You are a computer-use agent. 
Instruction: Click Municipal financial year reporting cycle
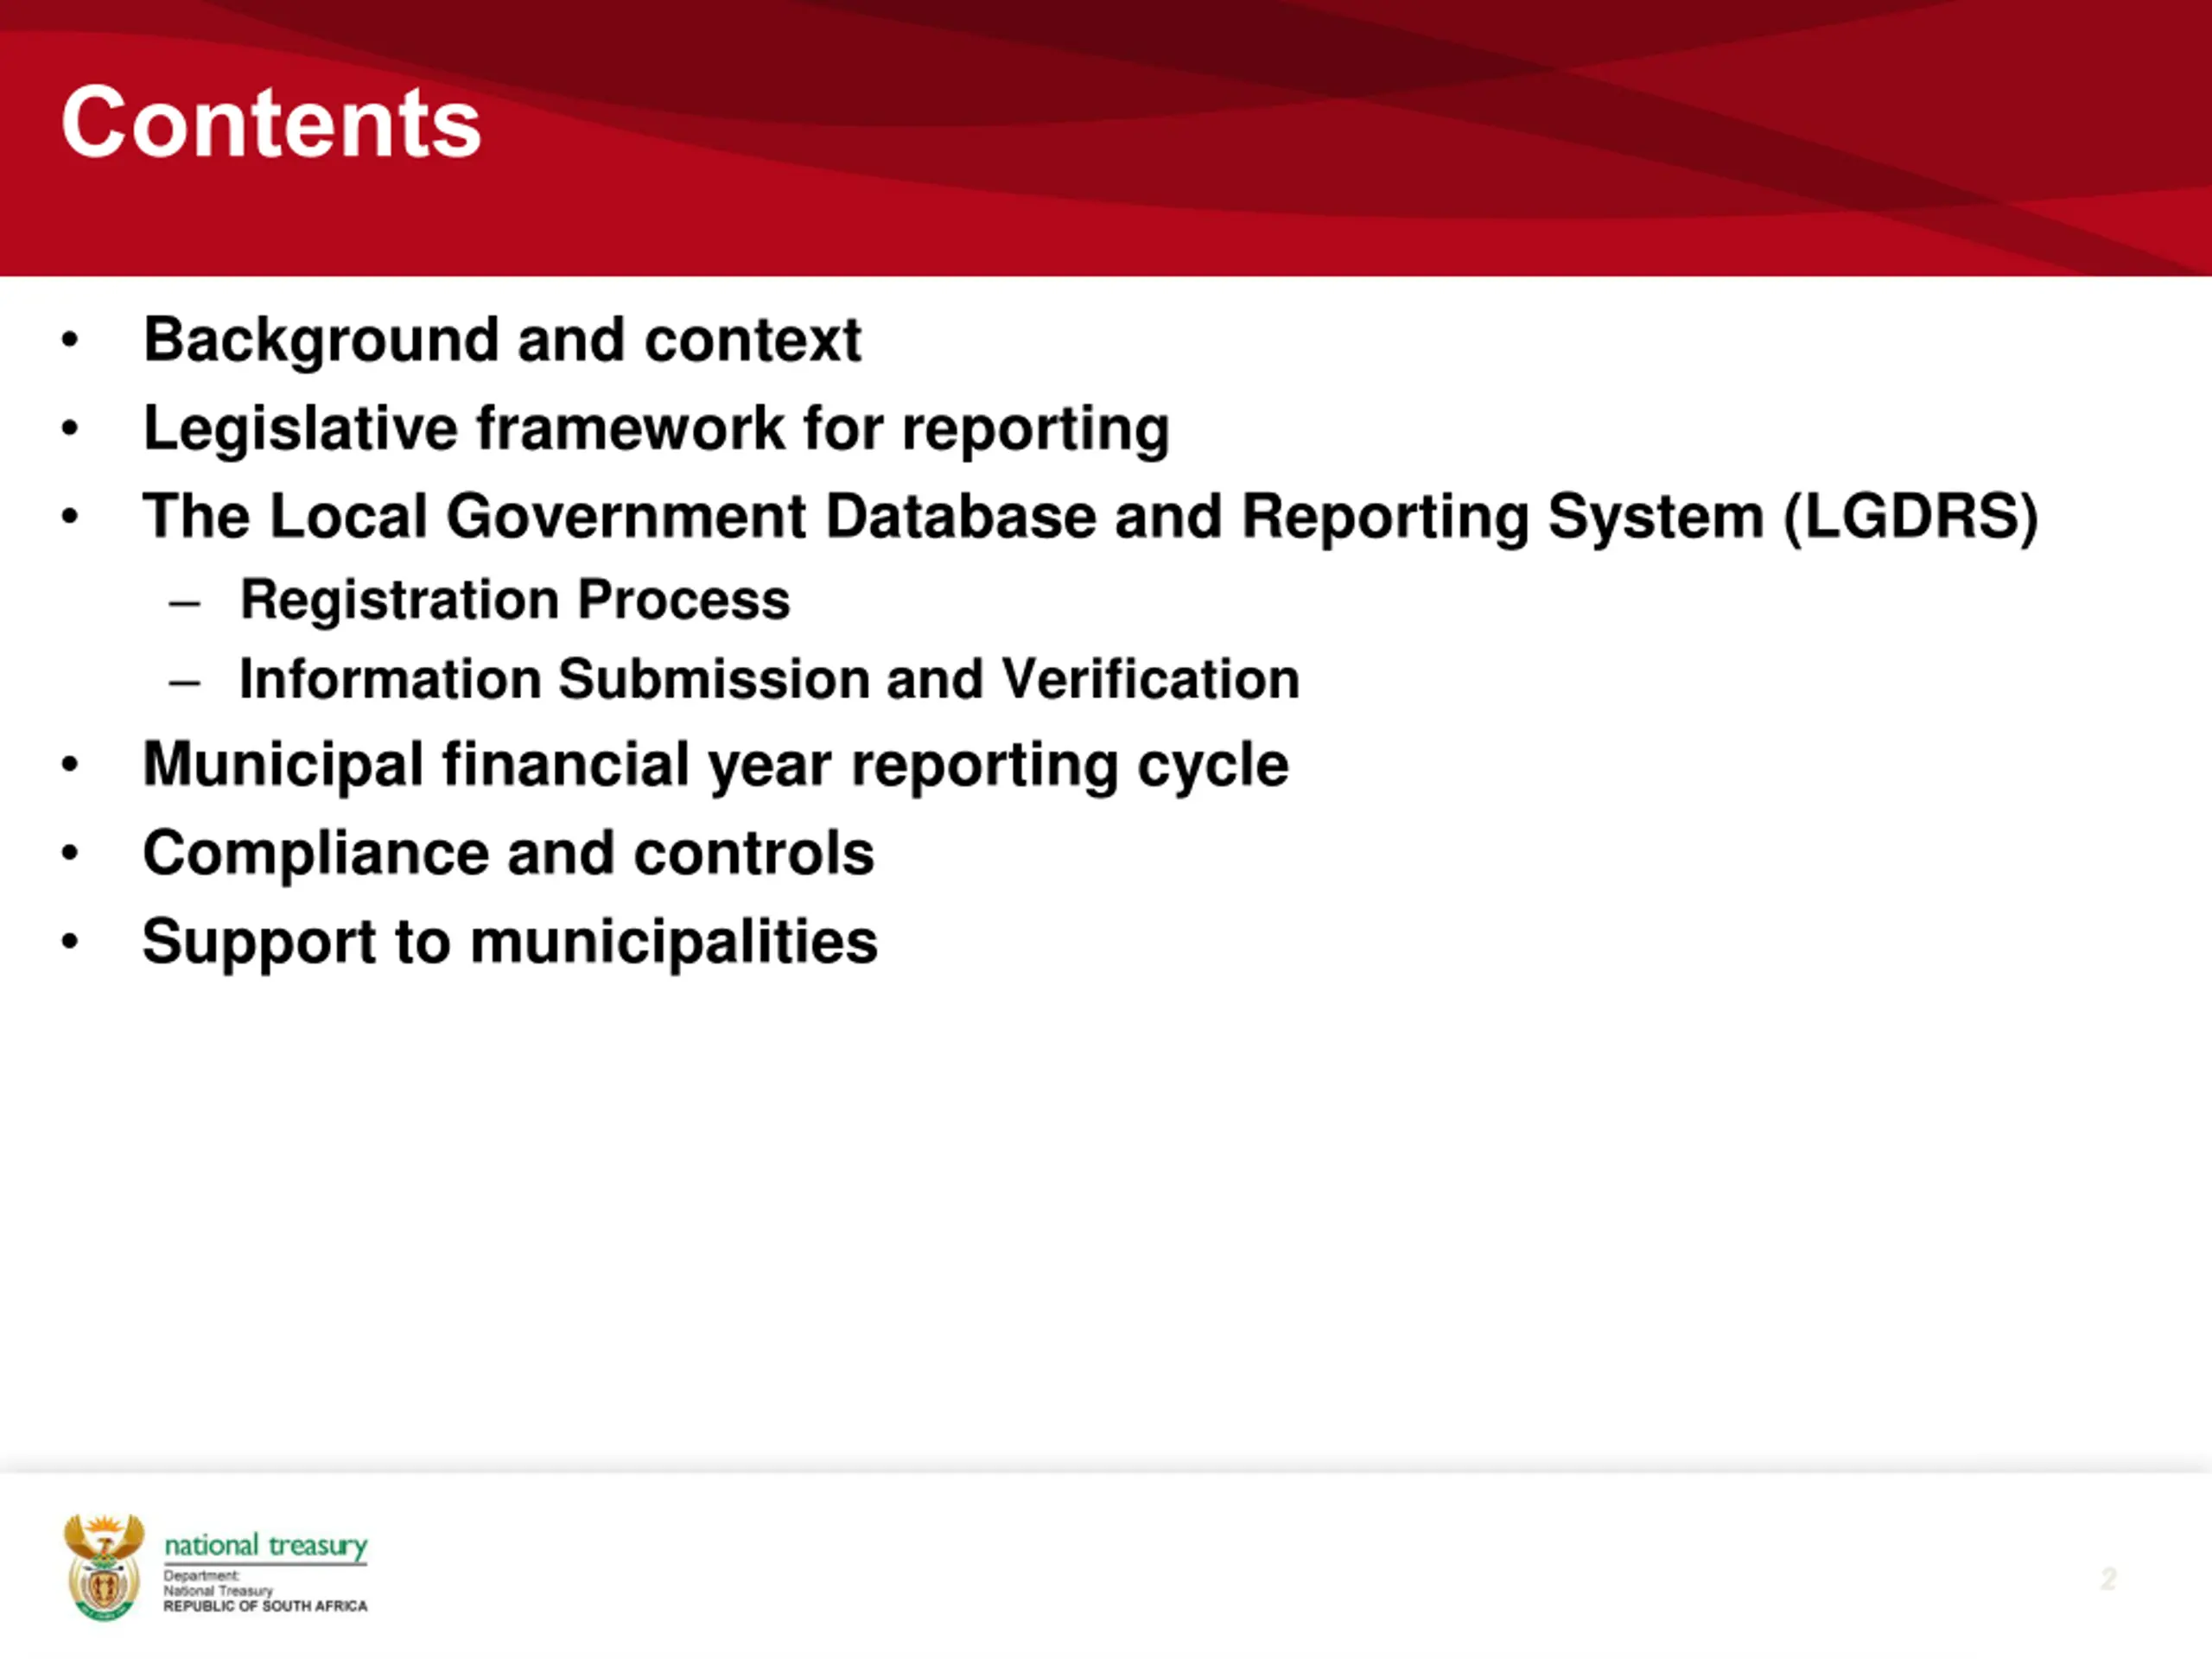click(715, 766)
